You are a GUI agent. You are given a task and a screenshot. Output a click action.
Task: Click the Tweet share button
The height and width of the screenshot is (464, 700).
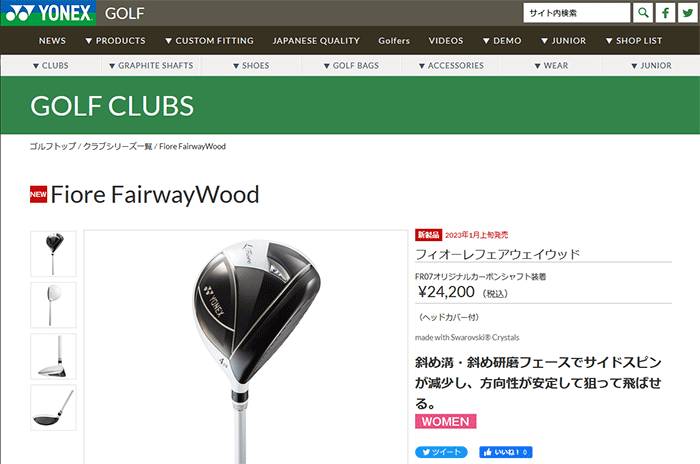coord(441,452)
